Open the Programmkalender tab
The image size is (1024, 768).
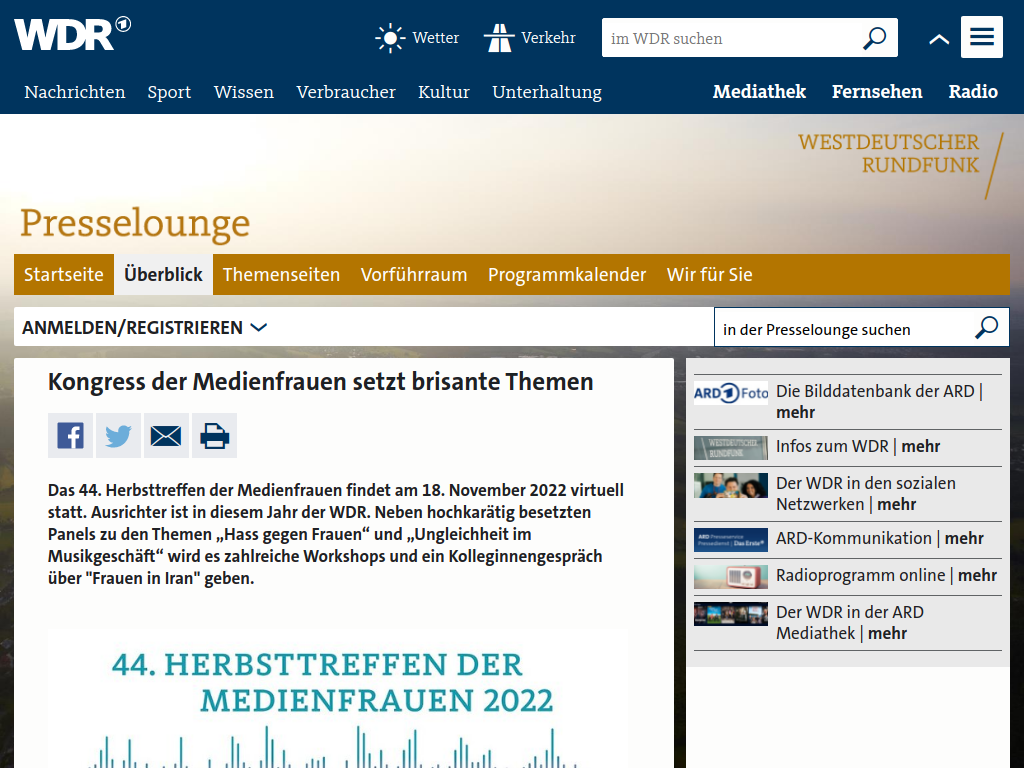tap(567, 274)
